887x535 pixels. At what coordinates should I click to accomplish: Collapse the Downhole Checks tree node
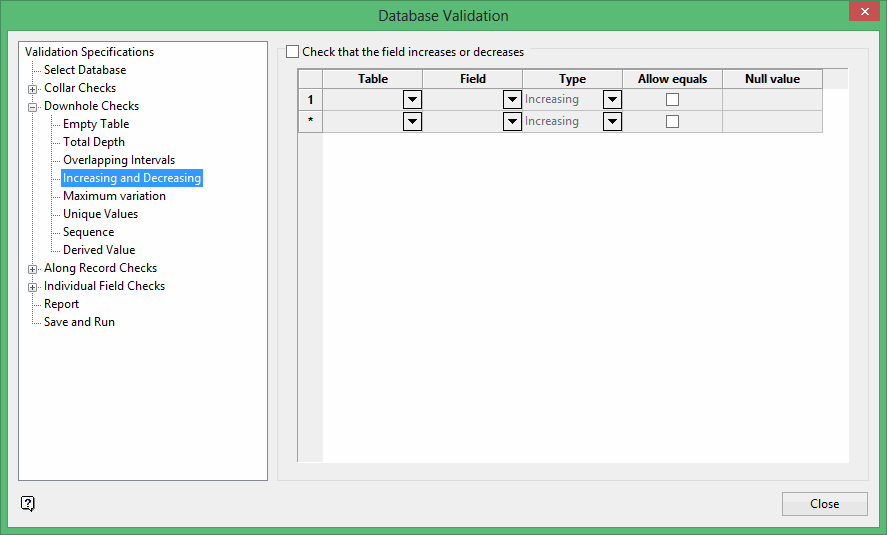pyautogui.click(x=32, y=107)
